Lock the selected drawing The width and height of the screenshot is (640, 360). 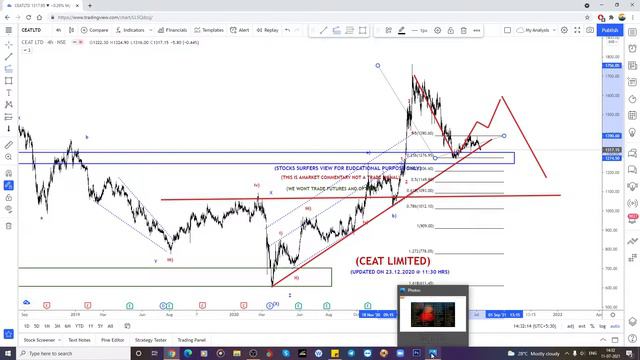451,31
